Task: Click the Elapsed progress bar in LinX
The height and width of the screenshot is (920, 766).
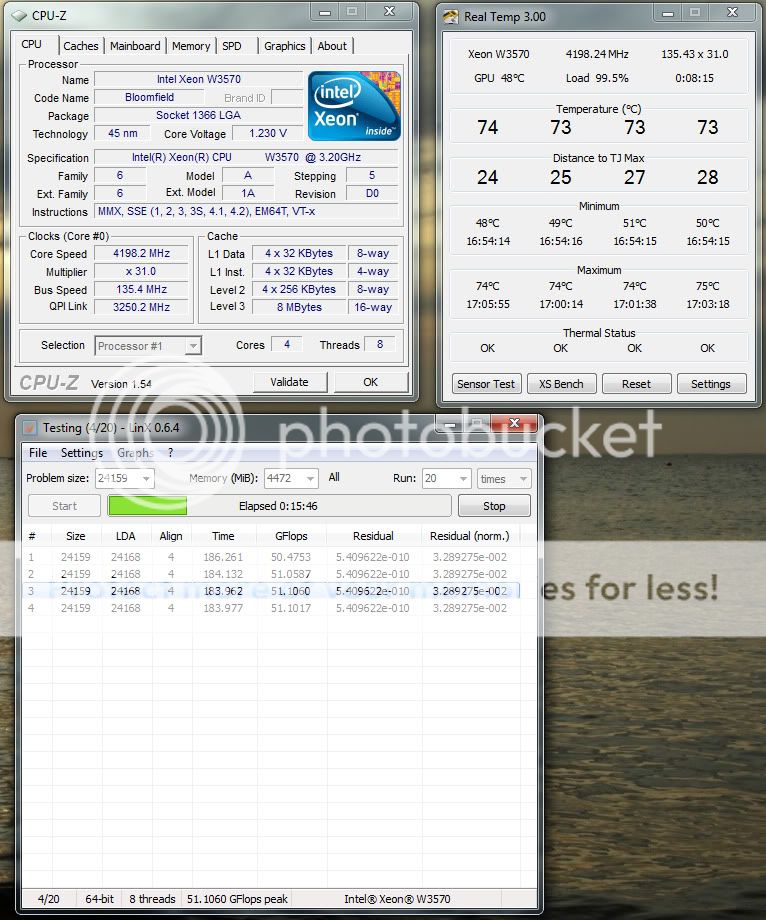Action: coord(279,506)
